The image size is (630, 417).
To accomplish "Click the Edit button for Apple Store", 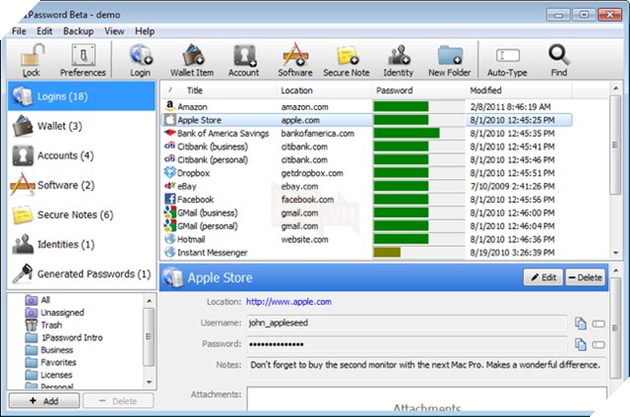I will 541,277.
